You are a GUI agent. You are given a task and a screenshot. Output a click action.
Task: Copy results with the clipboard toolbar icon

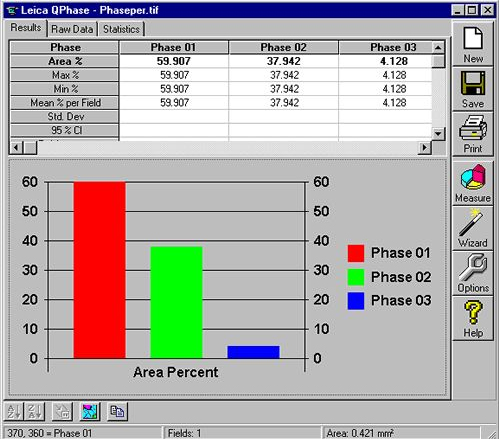117,411
